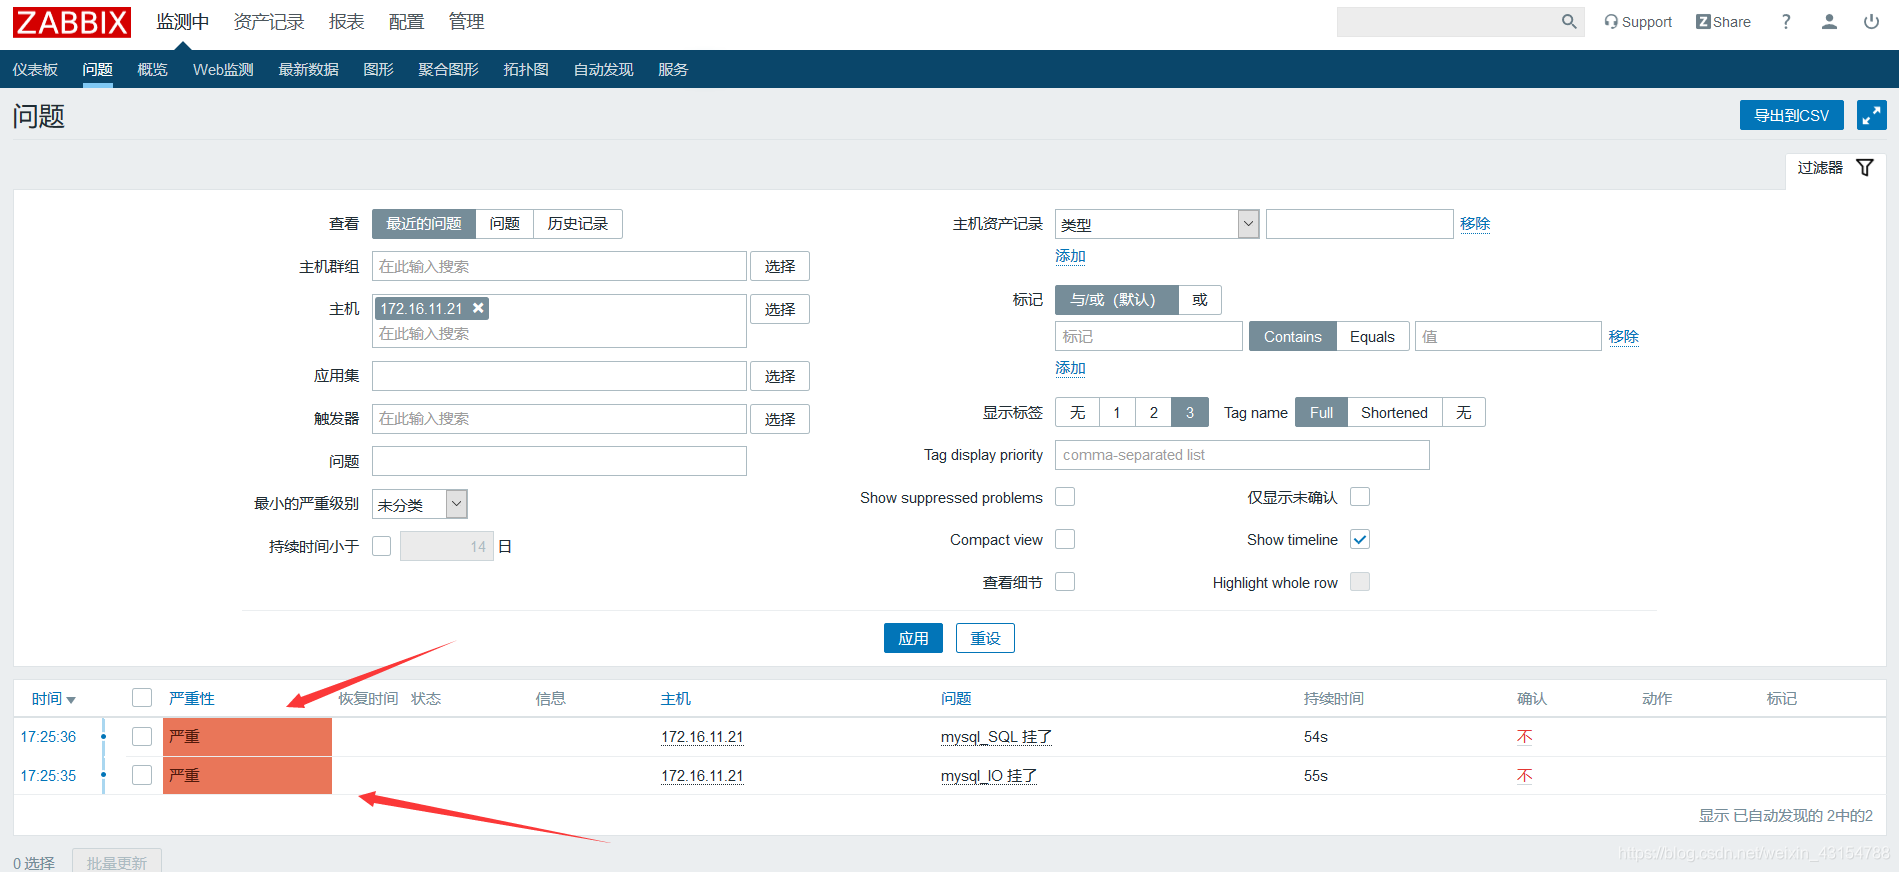Enable 查看细节 checkbox
This screenshot has height=872, width=1900.
[x=1065, y=582]
